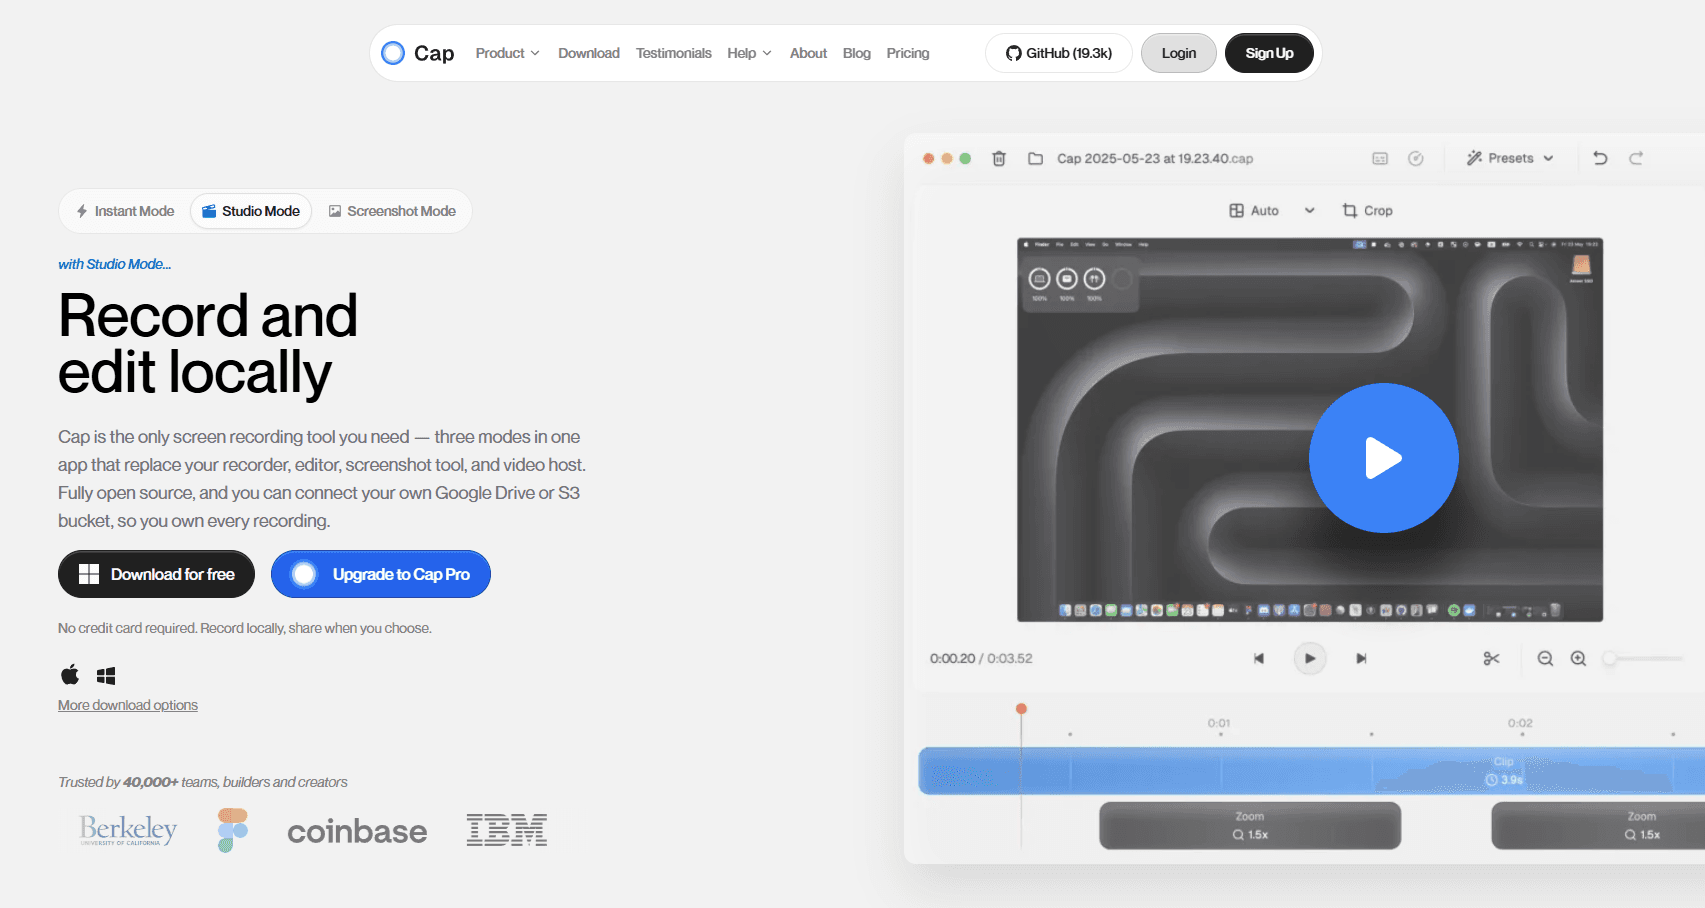Click the Login button
The height and width of the screenshot is (908, 1705).
[x=1179, y=53]
